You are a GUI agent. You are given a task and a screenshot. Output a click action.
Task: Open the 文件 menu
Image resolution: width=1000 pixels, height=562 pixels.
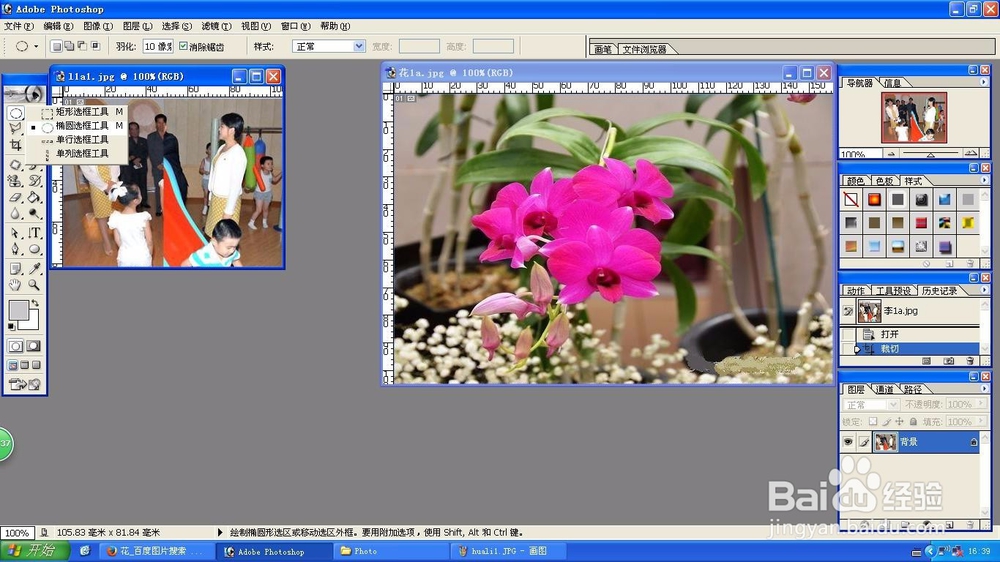click(18, 26)
